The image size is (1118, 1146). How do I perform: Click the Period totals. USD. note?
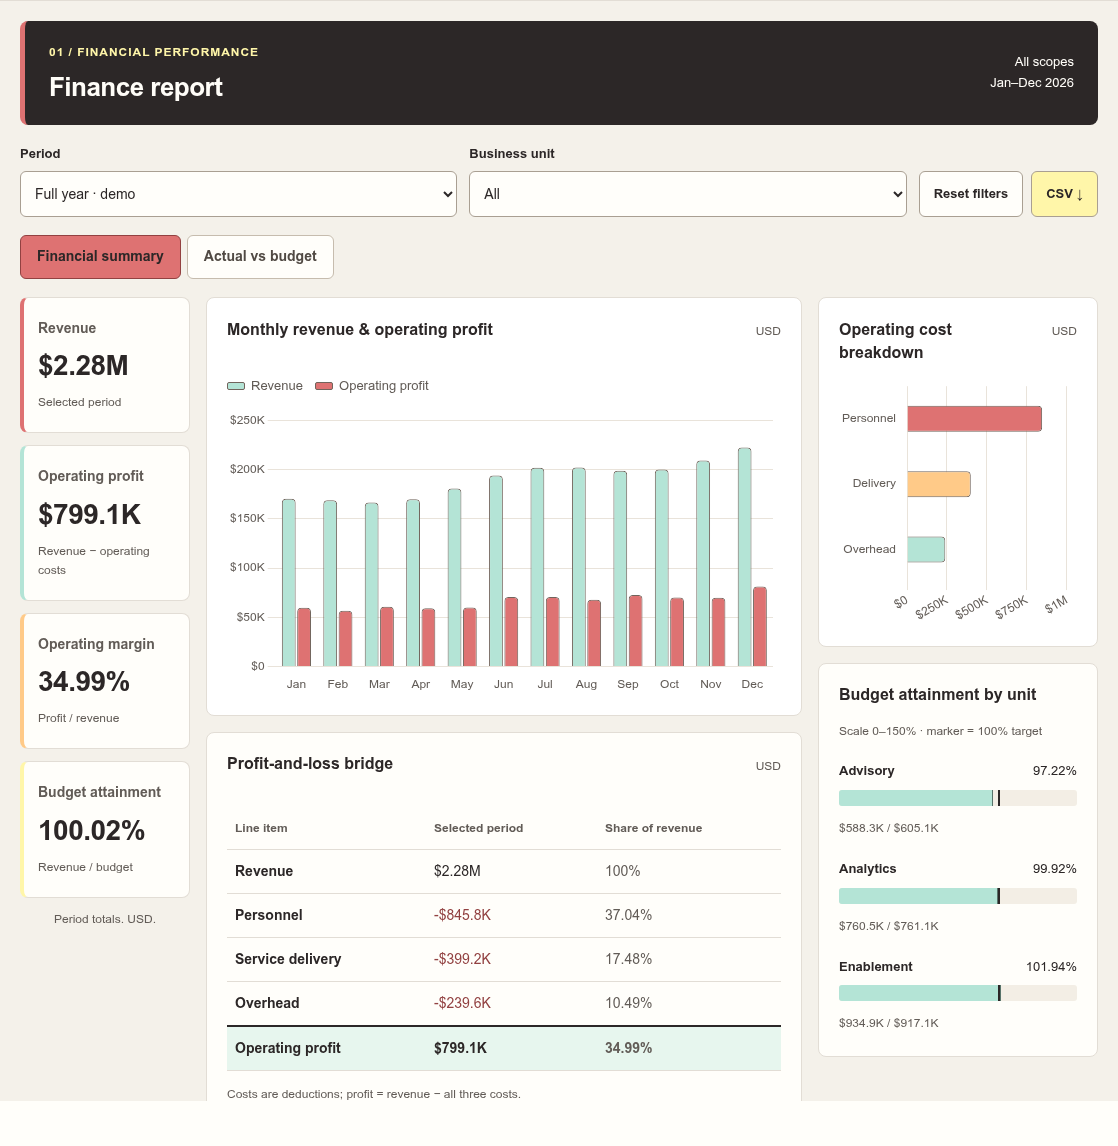104,919
